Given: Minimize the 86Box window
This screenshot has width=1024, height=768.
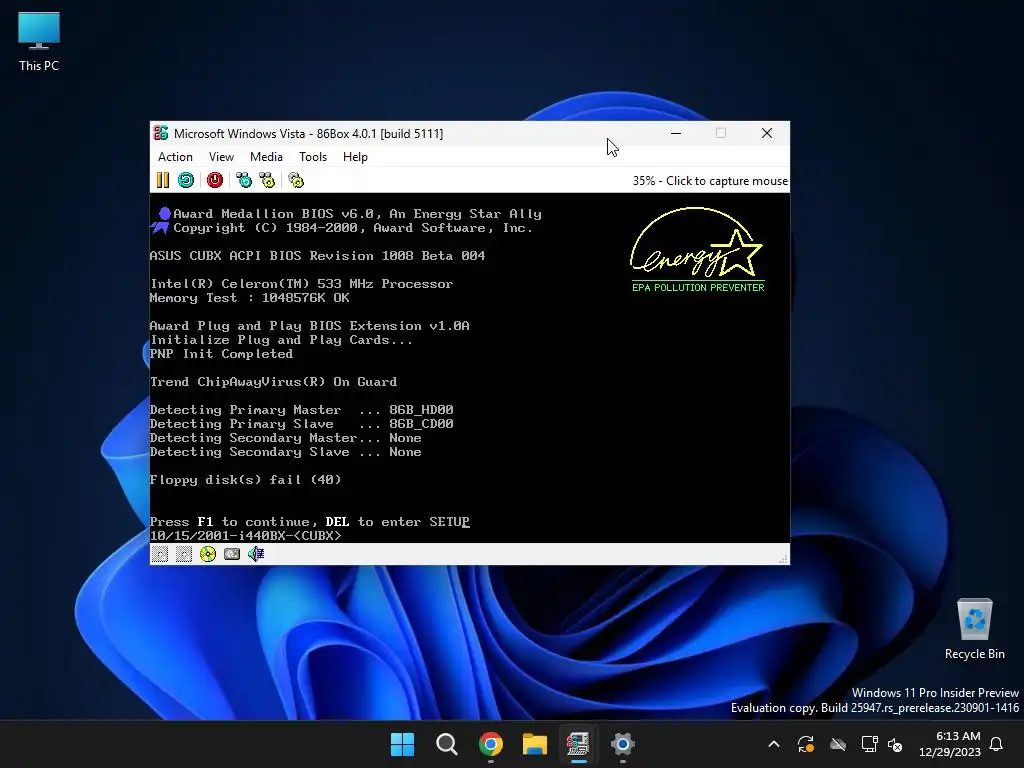Looking at the screenshot, I should tap(676, 133).
